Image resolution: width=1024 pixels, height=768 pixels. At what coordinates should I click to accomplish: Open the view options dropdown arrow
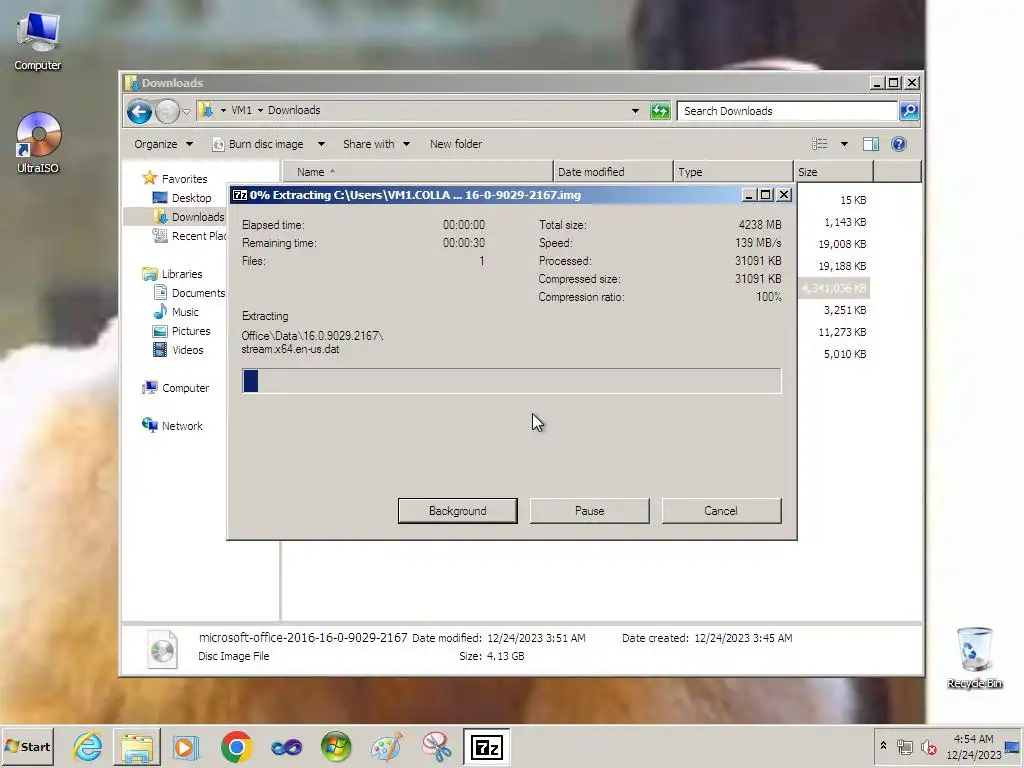click(844, 144)
